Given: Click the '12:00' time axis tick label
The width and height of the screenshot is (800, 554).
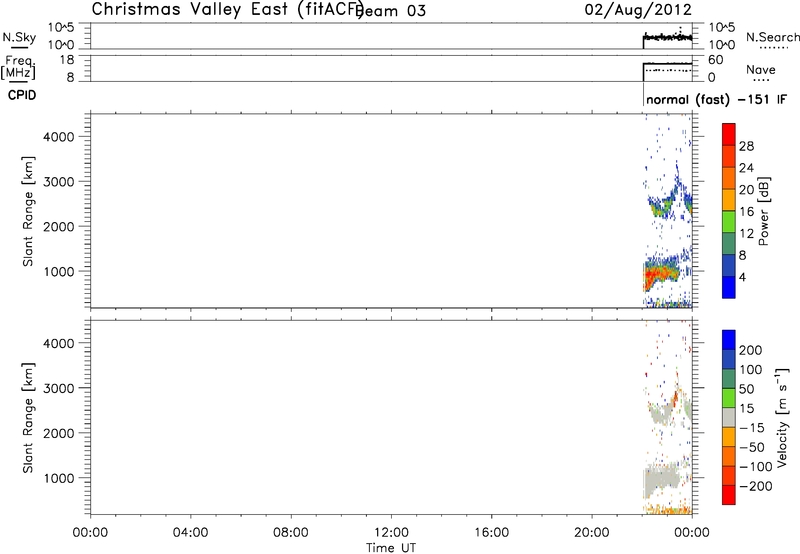Looking at the screenshot, I should point(391,533).
